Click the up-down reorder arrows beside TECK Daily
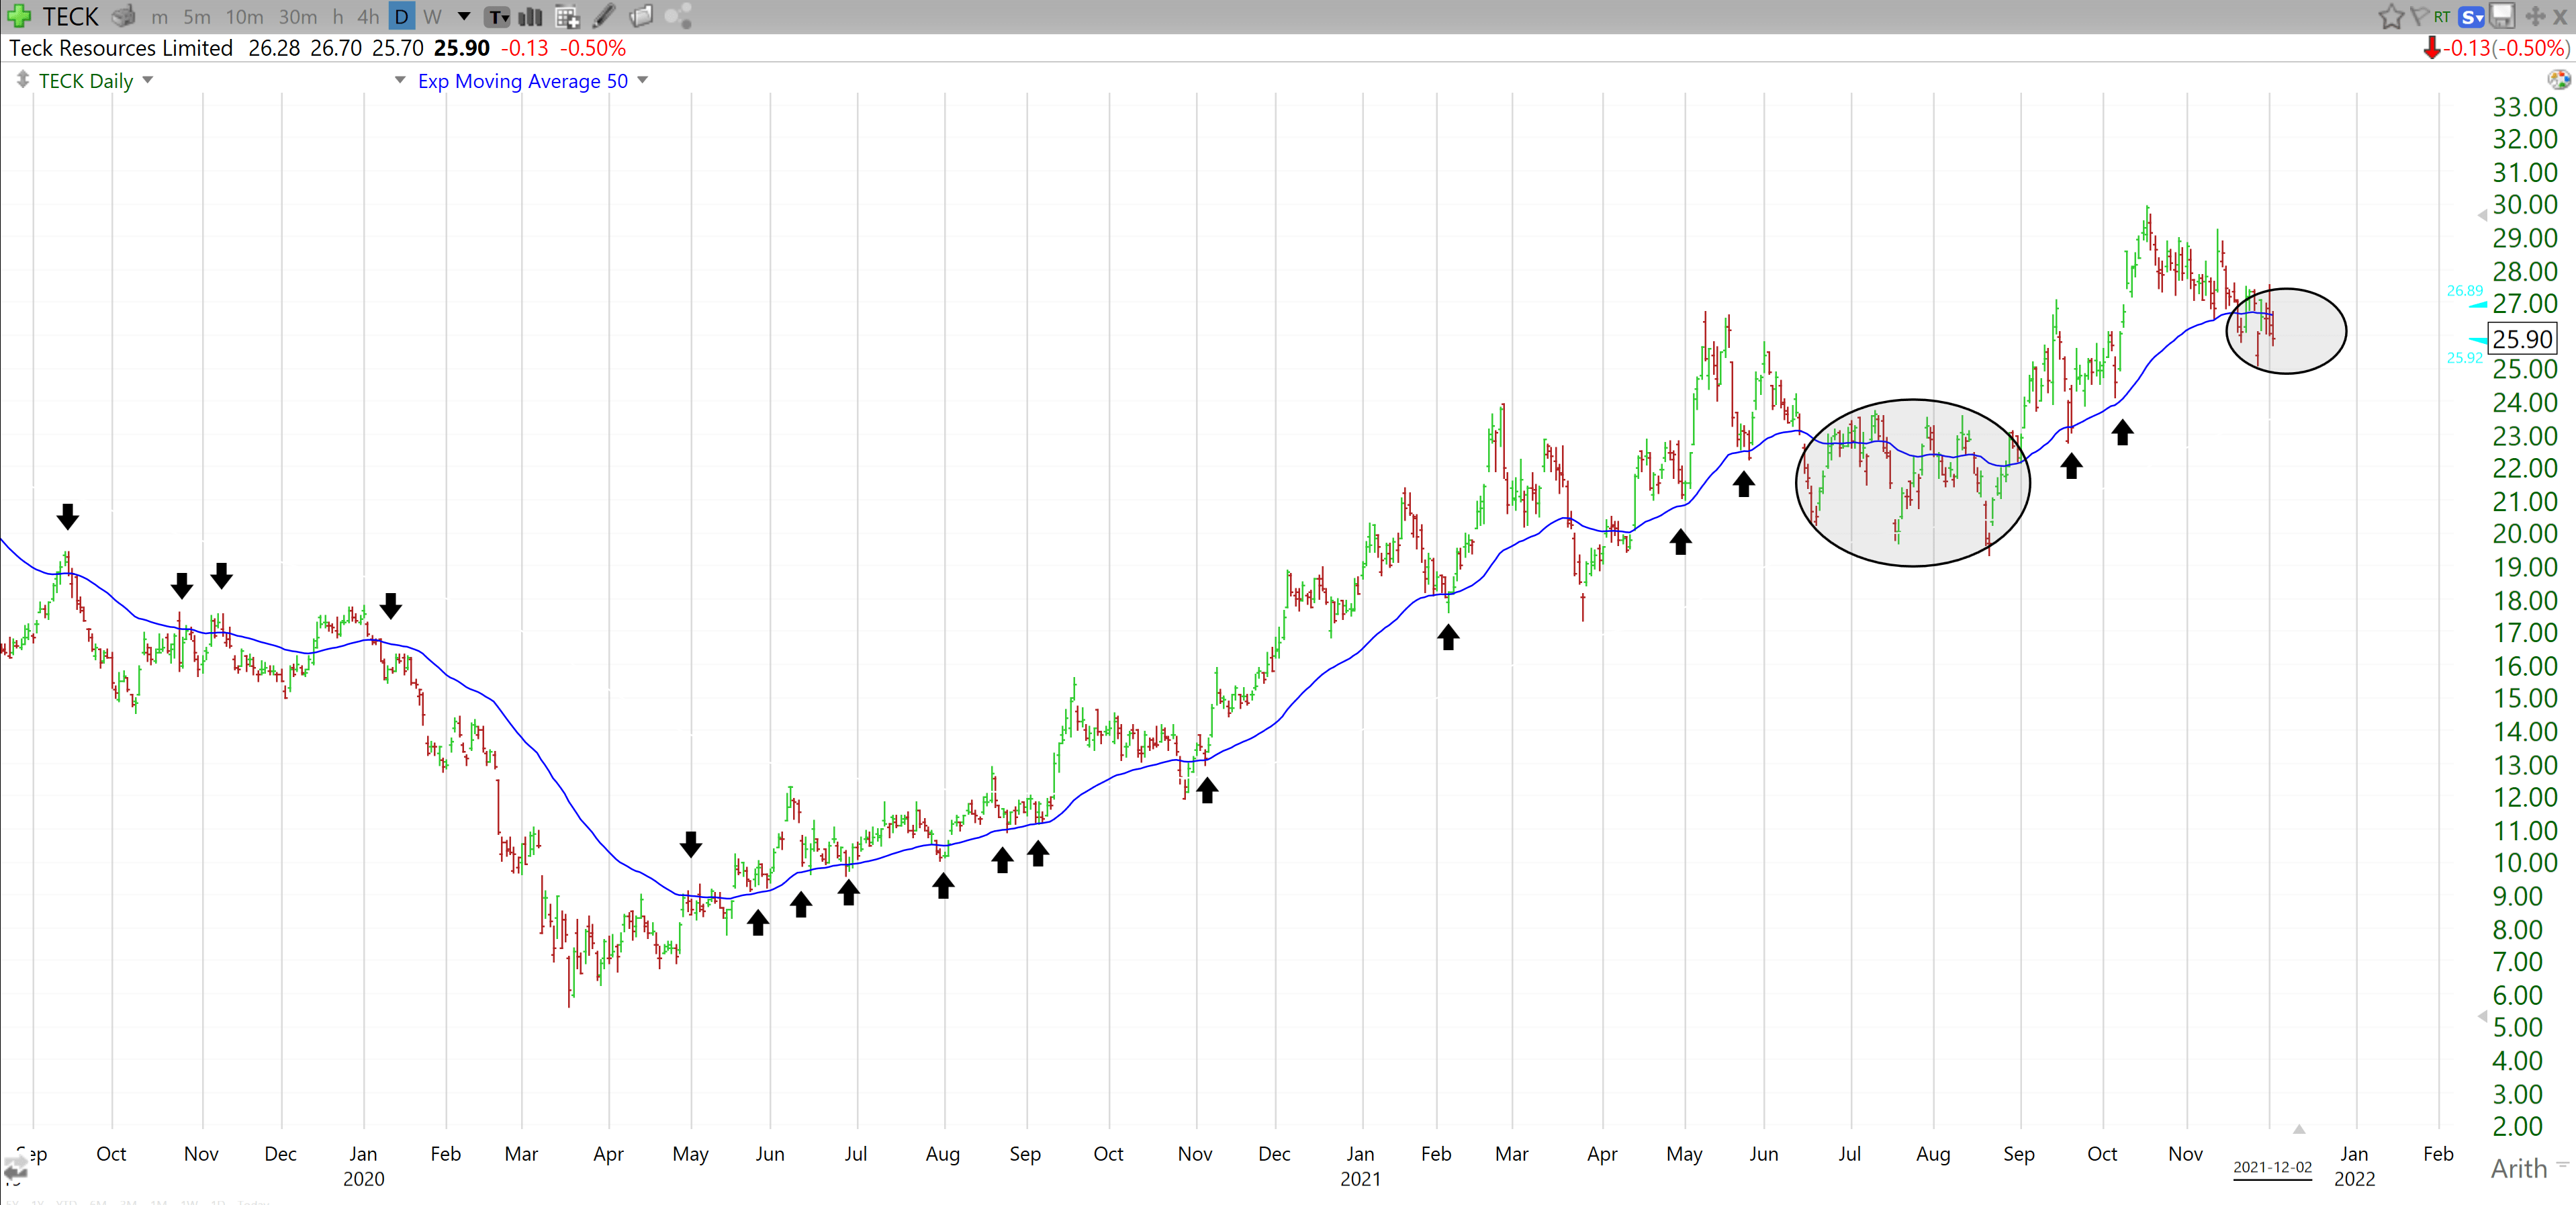 point(22,80)
